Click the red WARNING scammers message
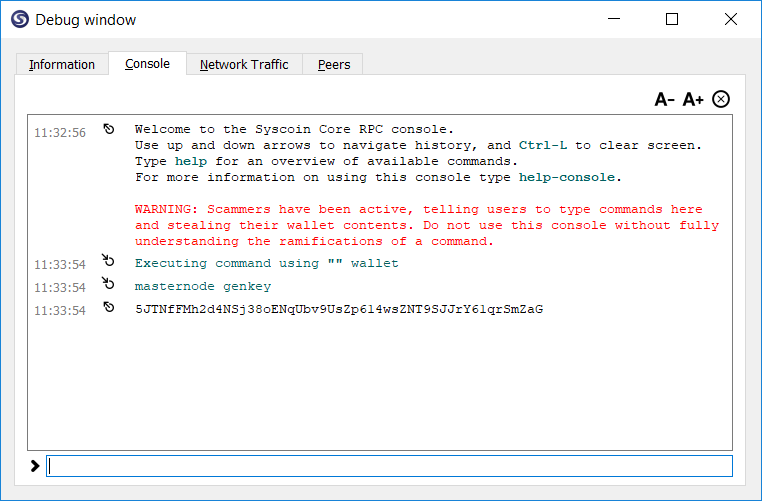 tap(427, 225)
